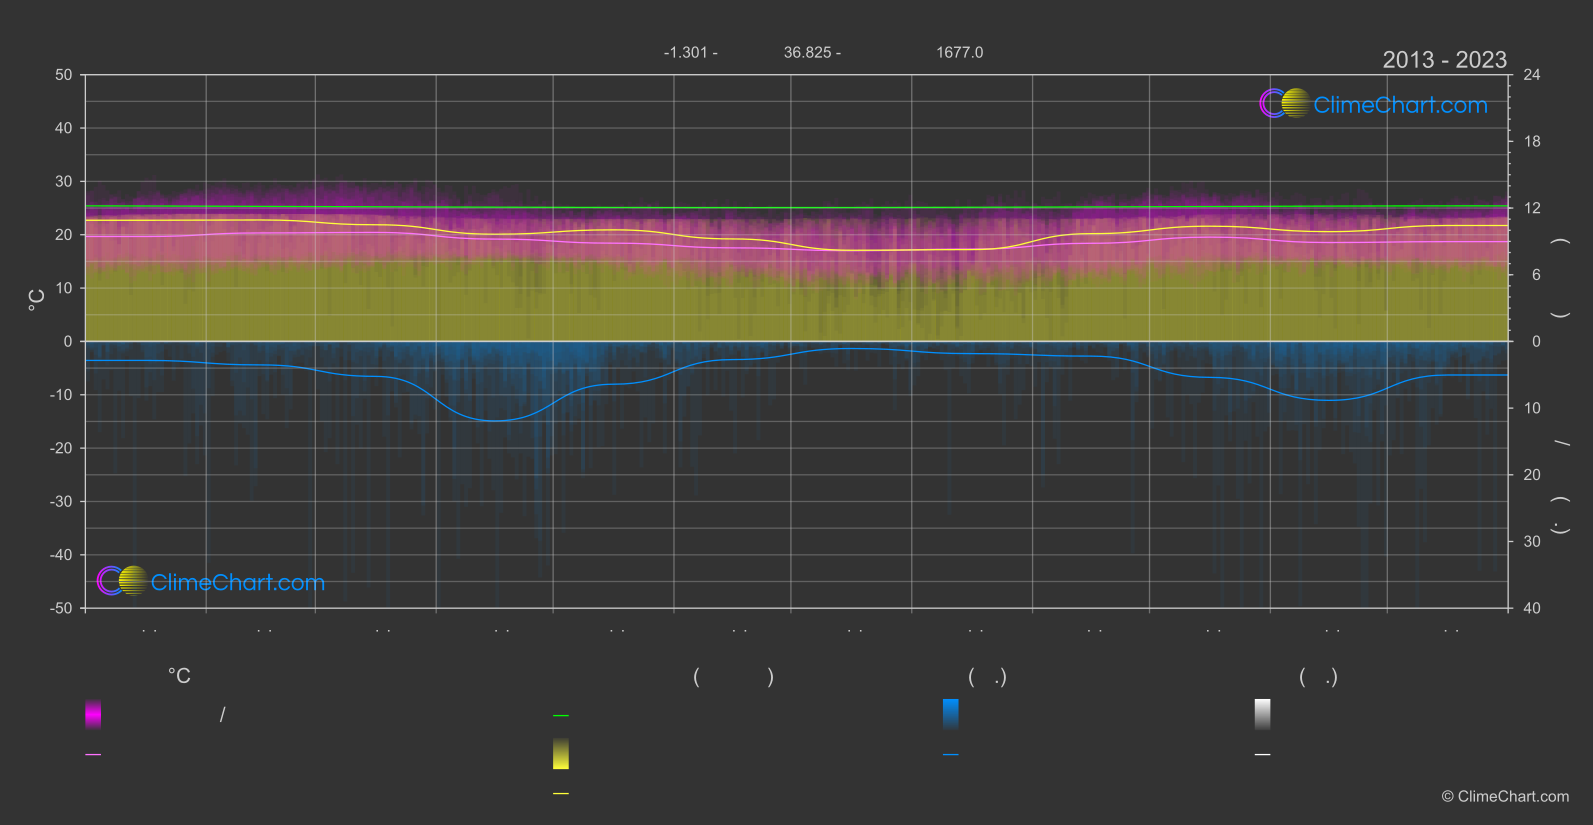This screenshot has width=1593, height=825.
Task: Click the white gradient legend swatch
Action: point(1262,714)
